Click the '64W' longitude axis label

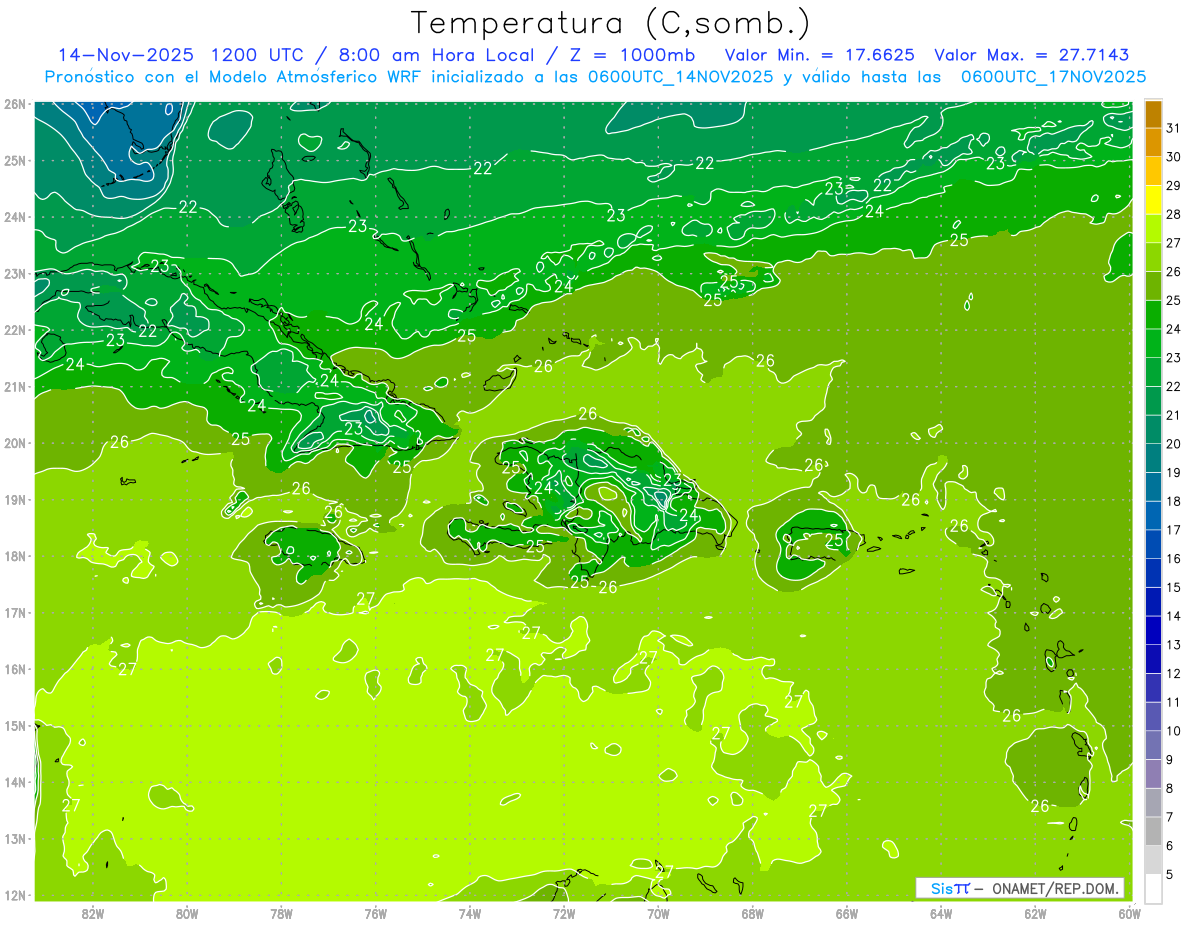941,913
